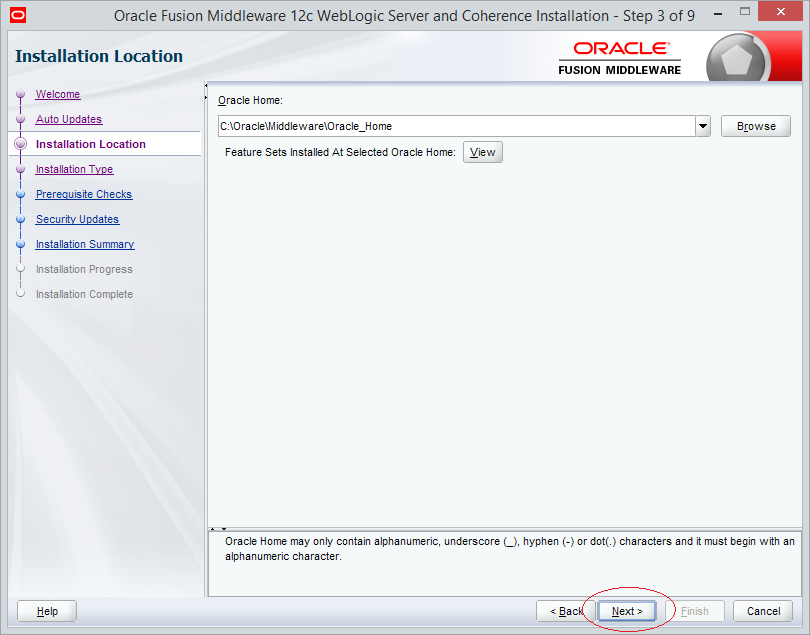Open Prerequisite Checks step
Viewport: 810px width, 635px height.
click(84, 194)
